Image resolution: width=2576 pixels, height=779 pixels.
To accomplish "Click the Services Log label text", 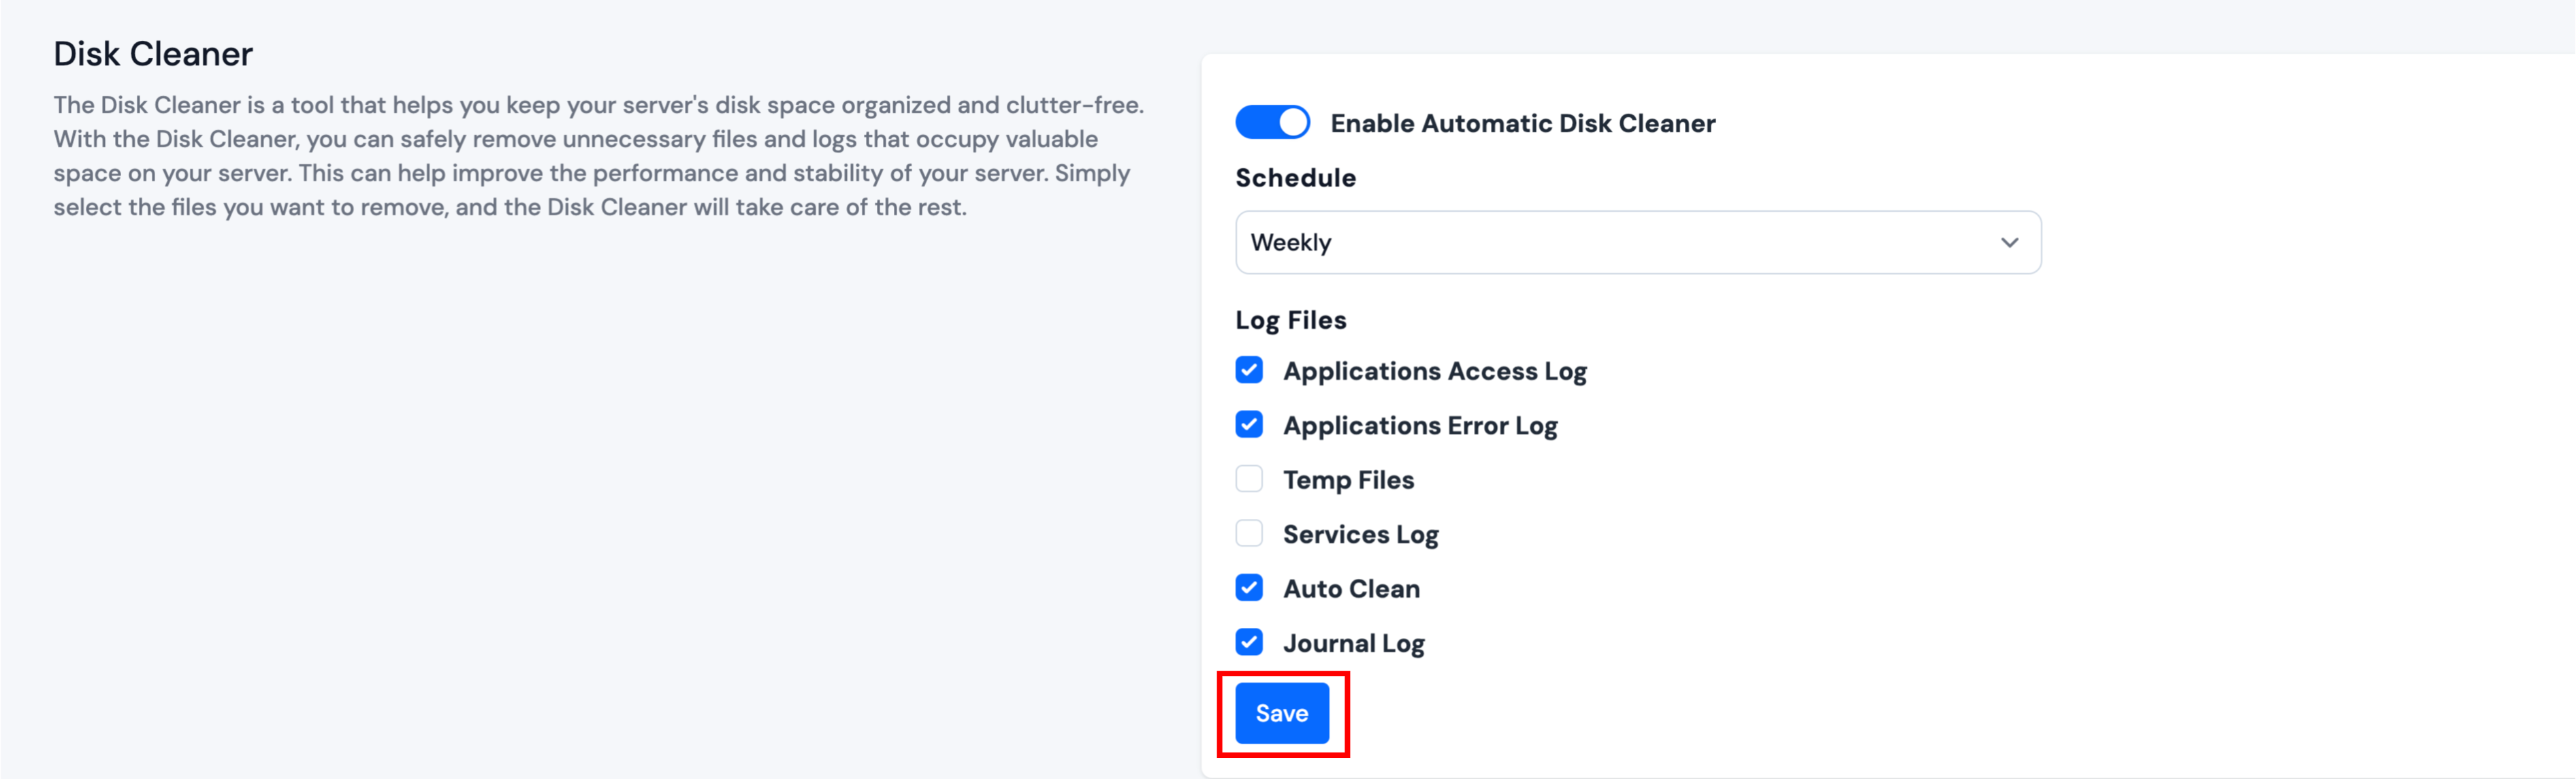I will click(1360, 535).
